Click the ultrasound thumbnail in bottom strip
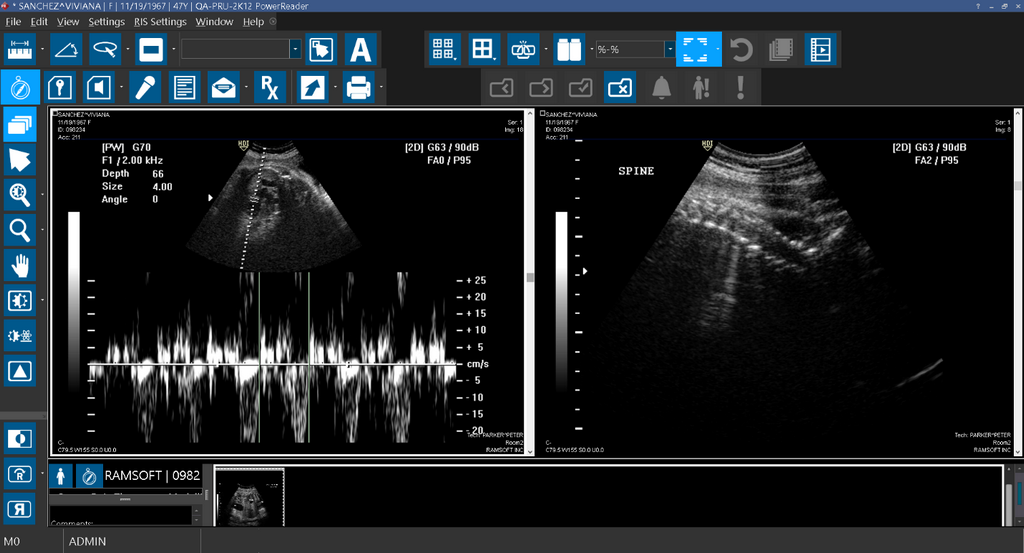Image resolution: width=1024 pixels, height=553 pixels. (x=250, y=495)
